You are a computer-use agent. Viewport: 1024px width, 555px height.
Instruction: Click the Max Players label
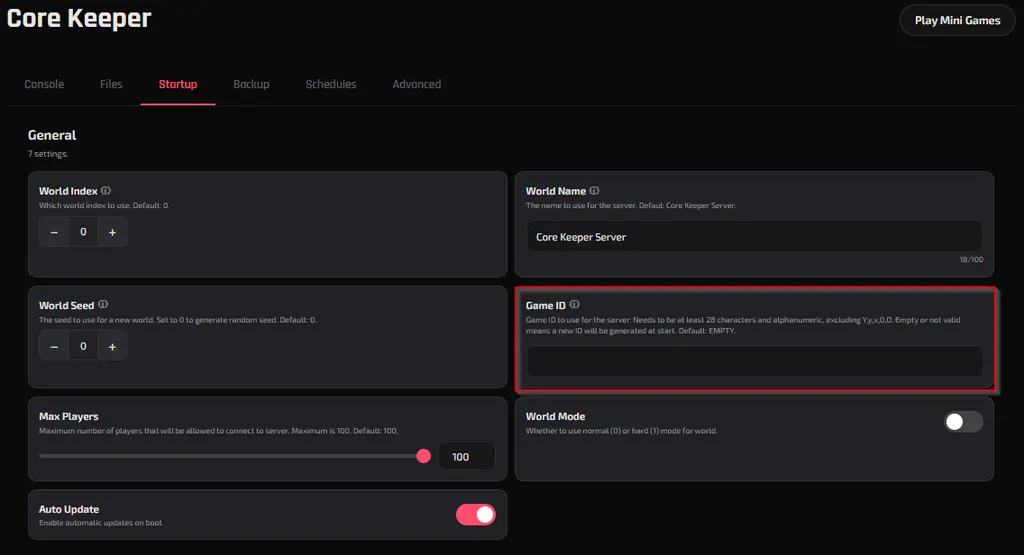click(69, 417)
